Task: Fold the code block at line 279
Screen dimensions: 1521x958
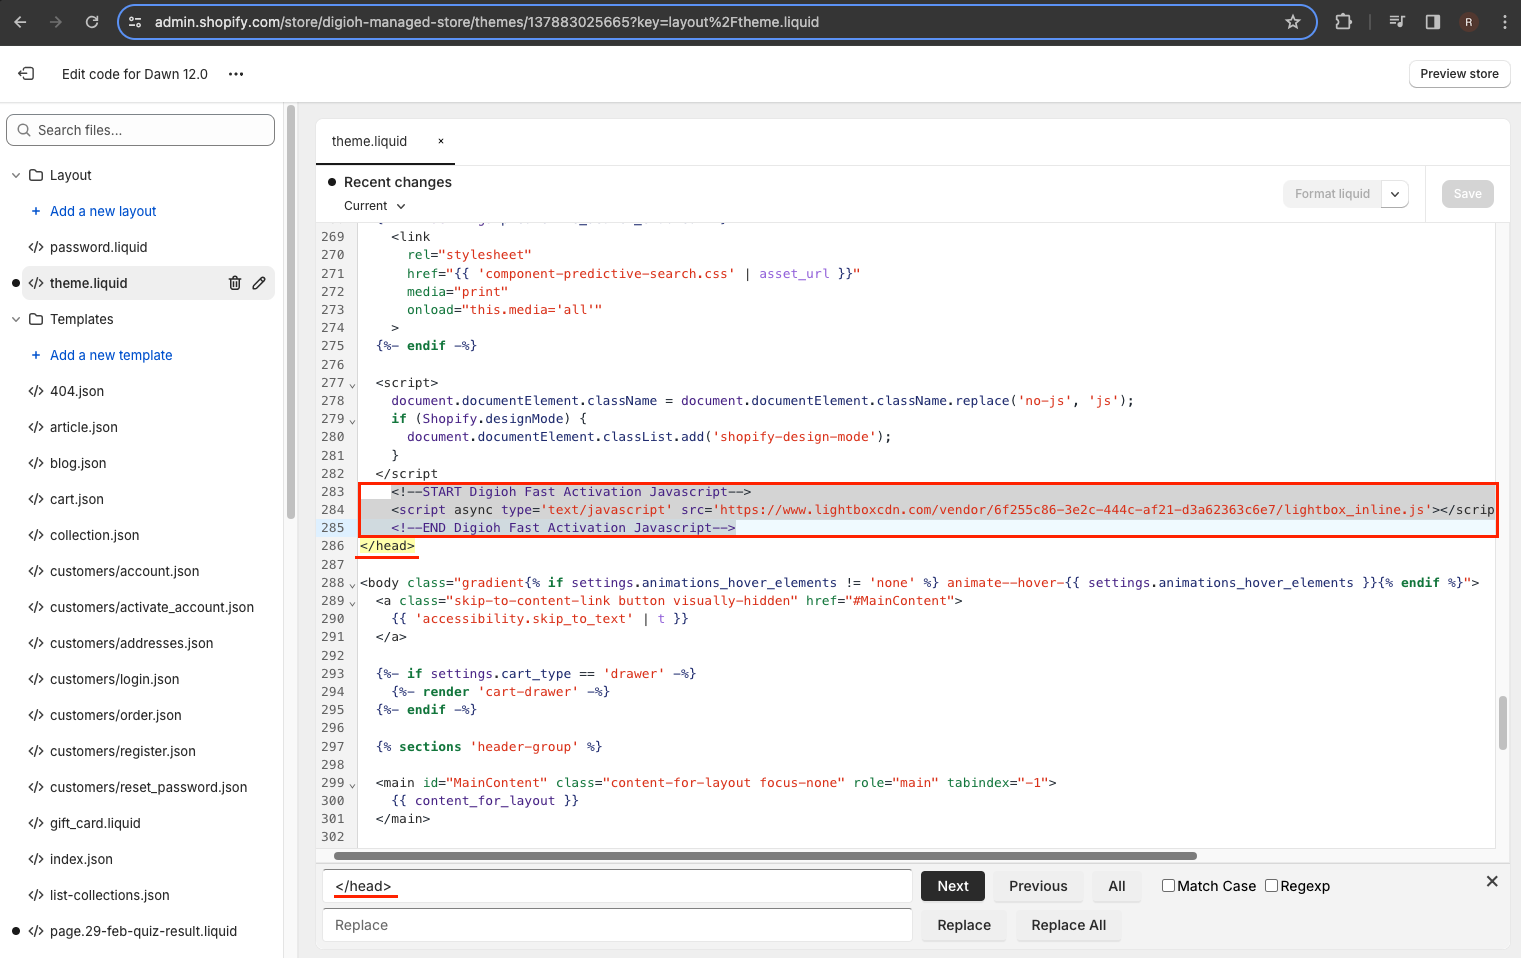Action: (352, 420)
